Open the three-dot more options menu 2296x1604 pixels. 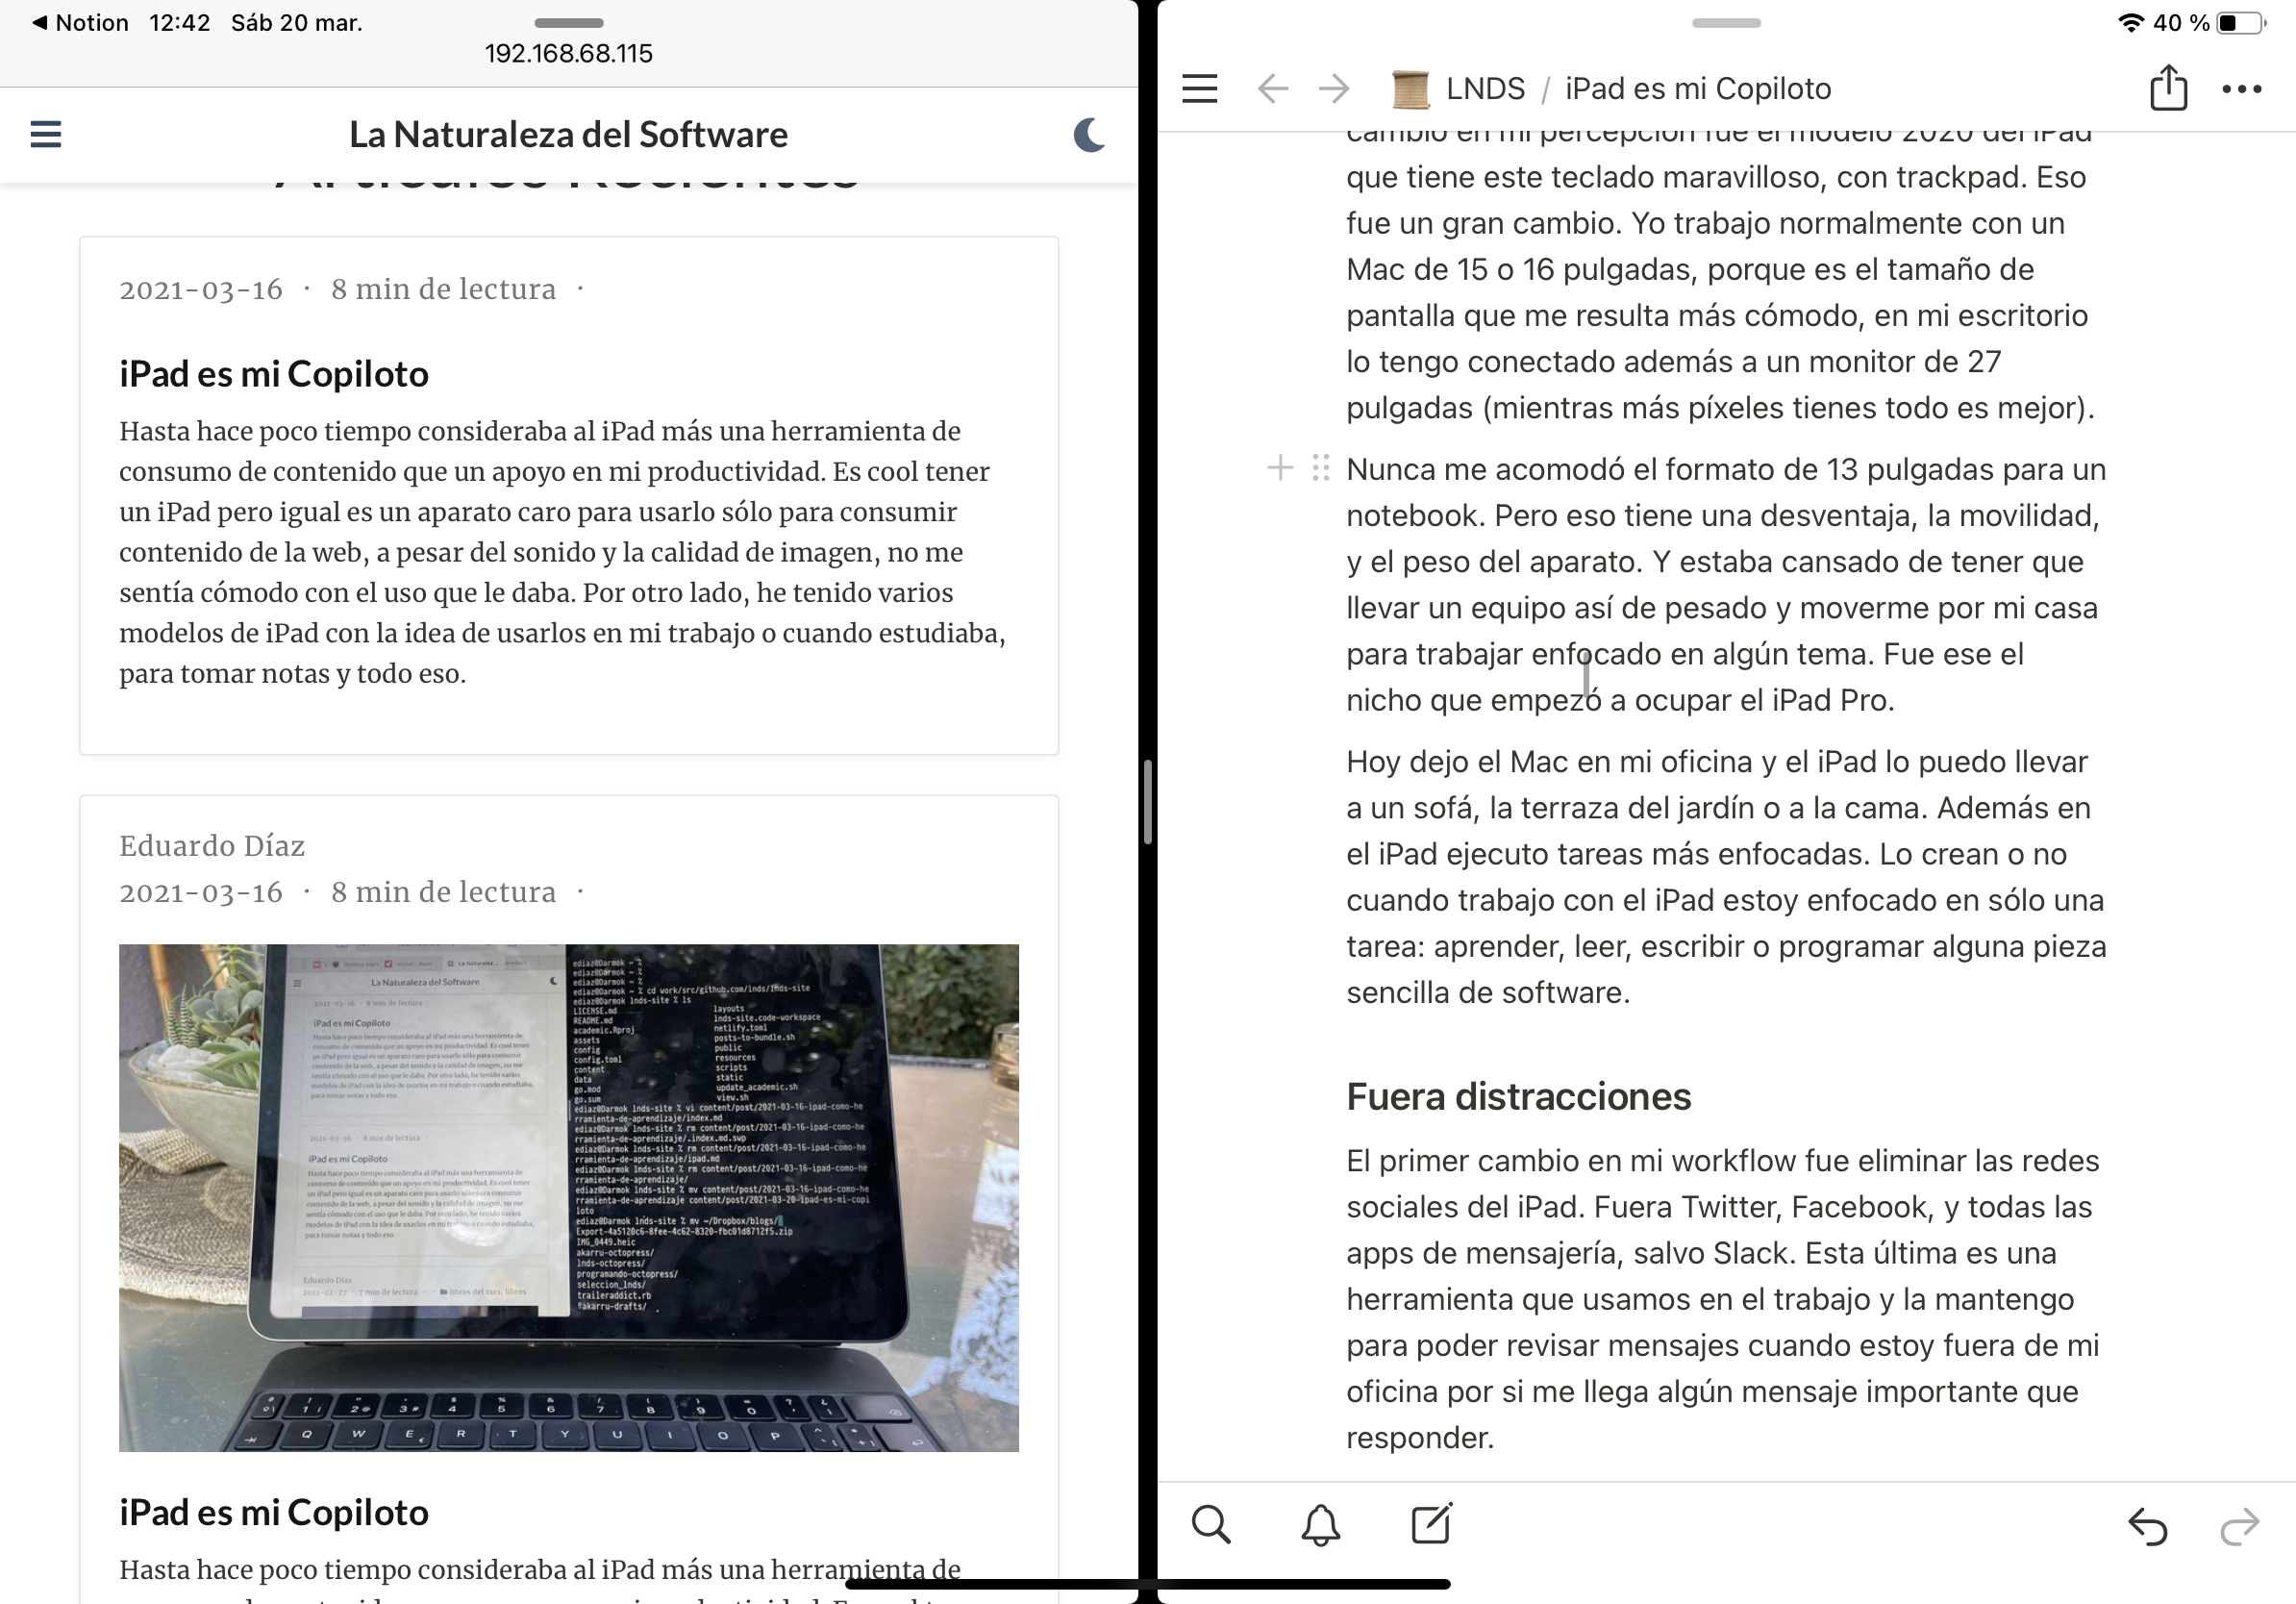click(x=2241, y=89)
